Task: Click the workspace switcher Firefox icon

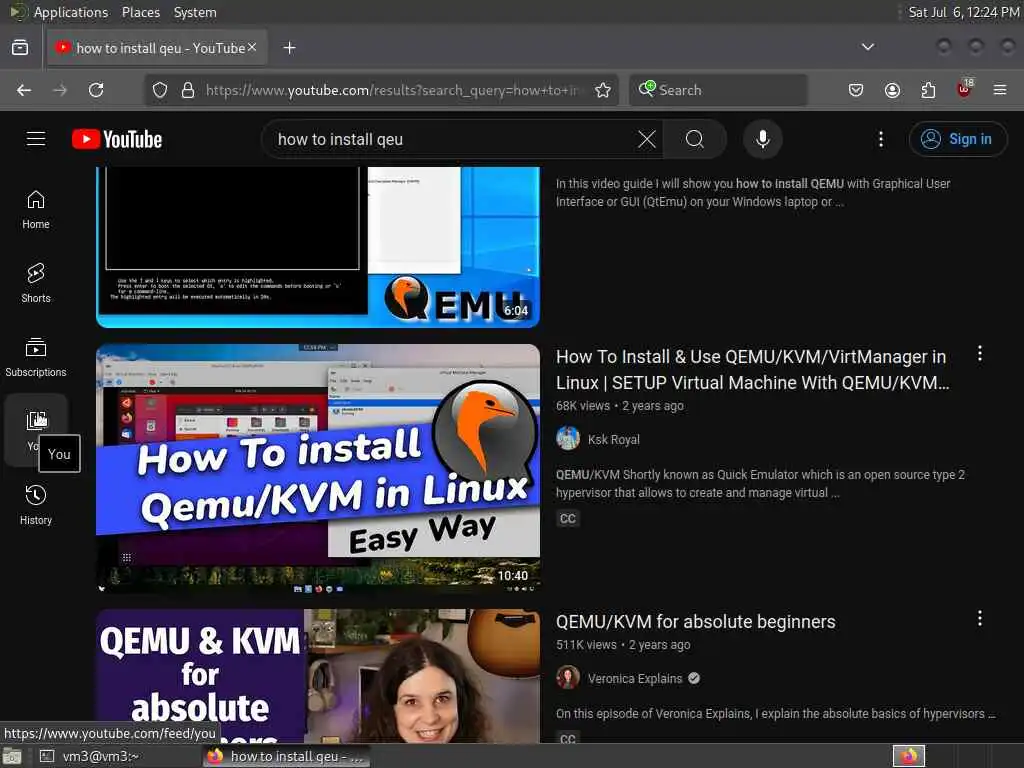Action: (x=908, y=756)
